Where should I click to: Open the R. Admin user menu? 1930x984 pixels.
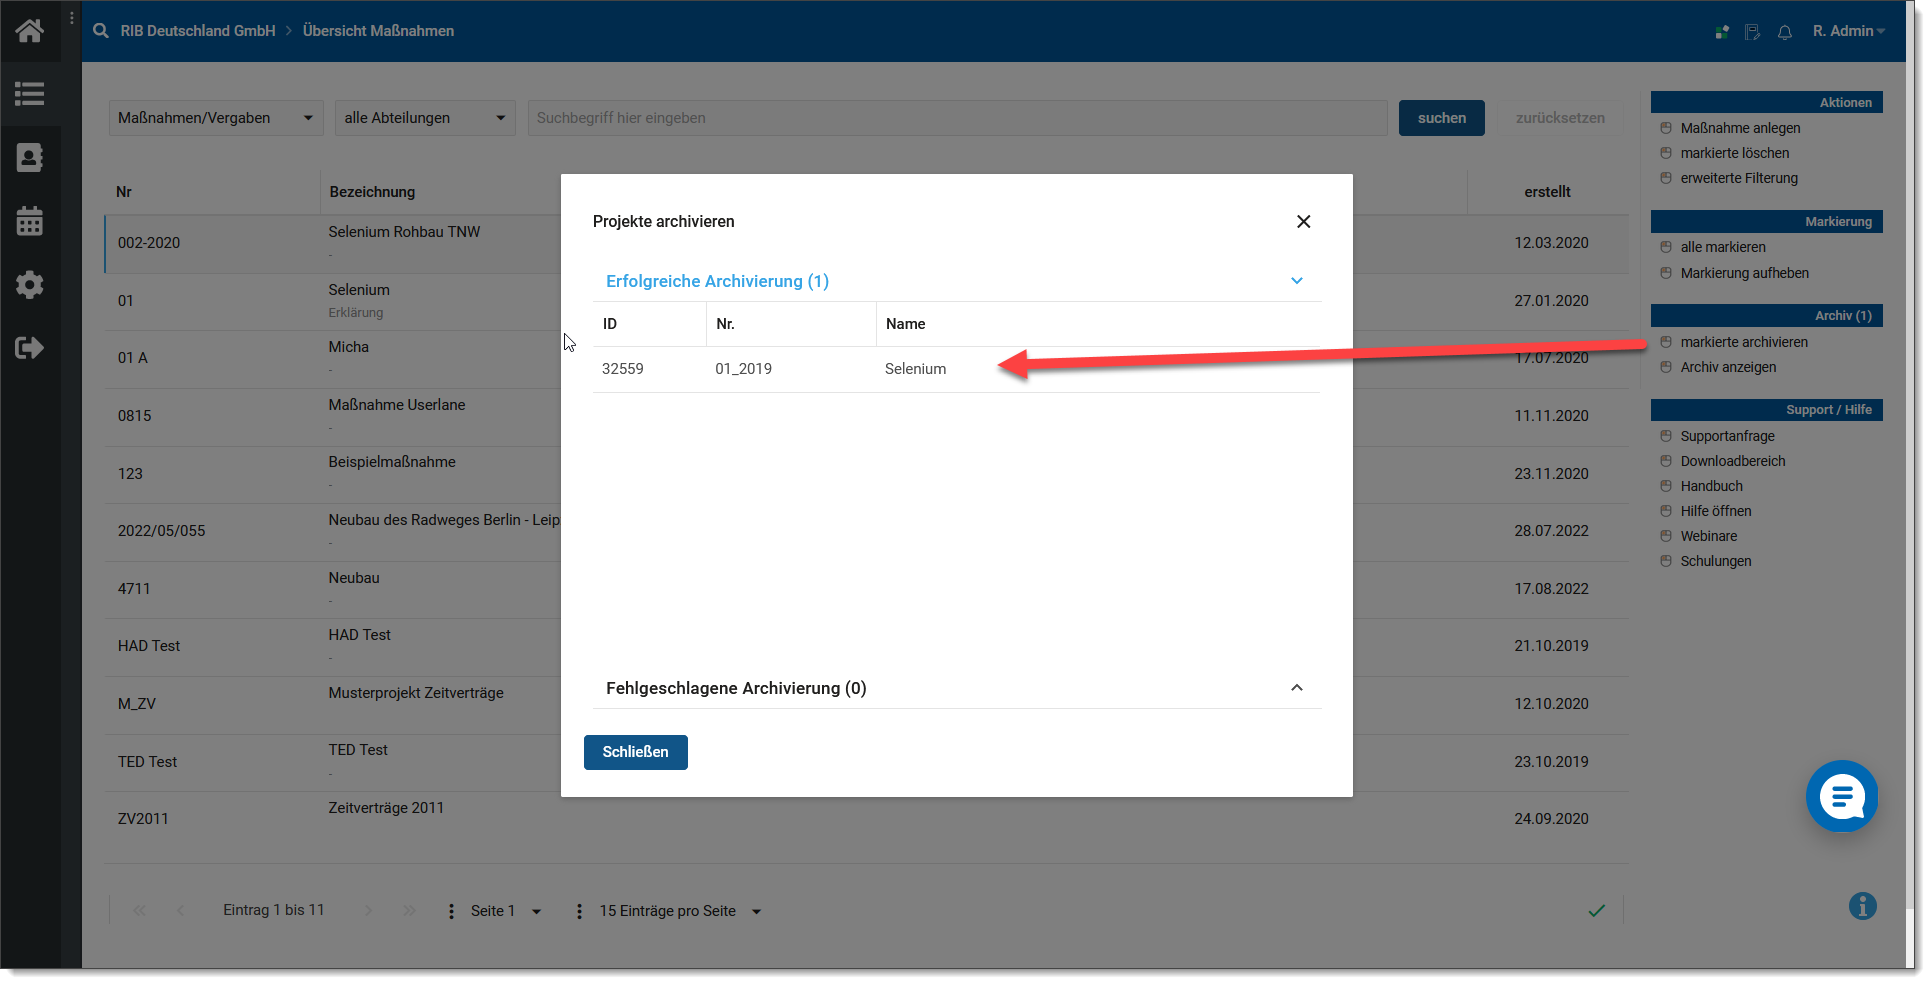[1849, 31]
